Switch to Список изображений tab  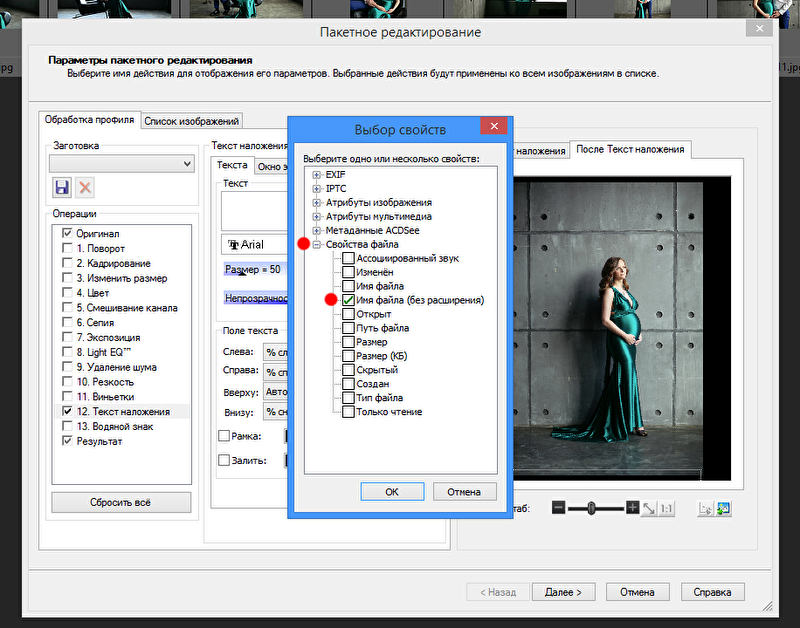(x=191, y=121)
